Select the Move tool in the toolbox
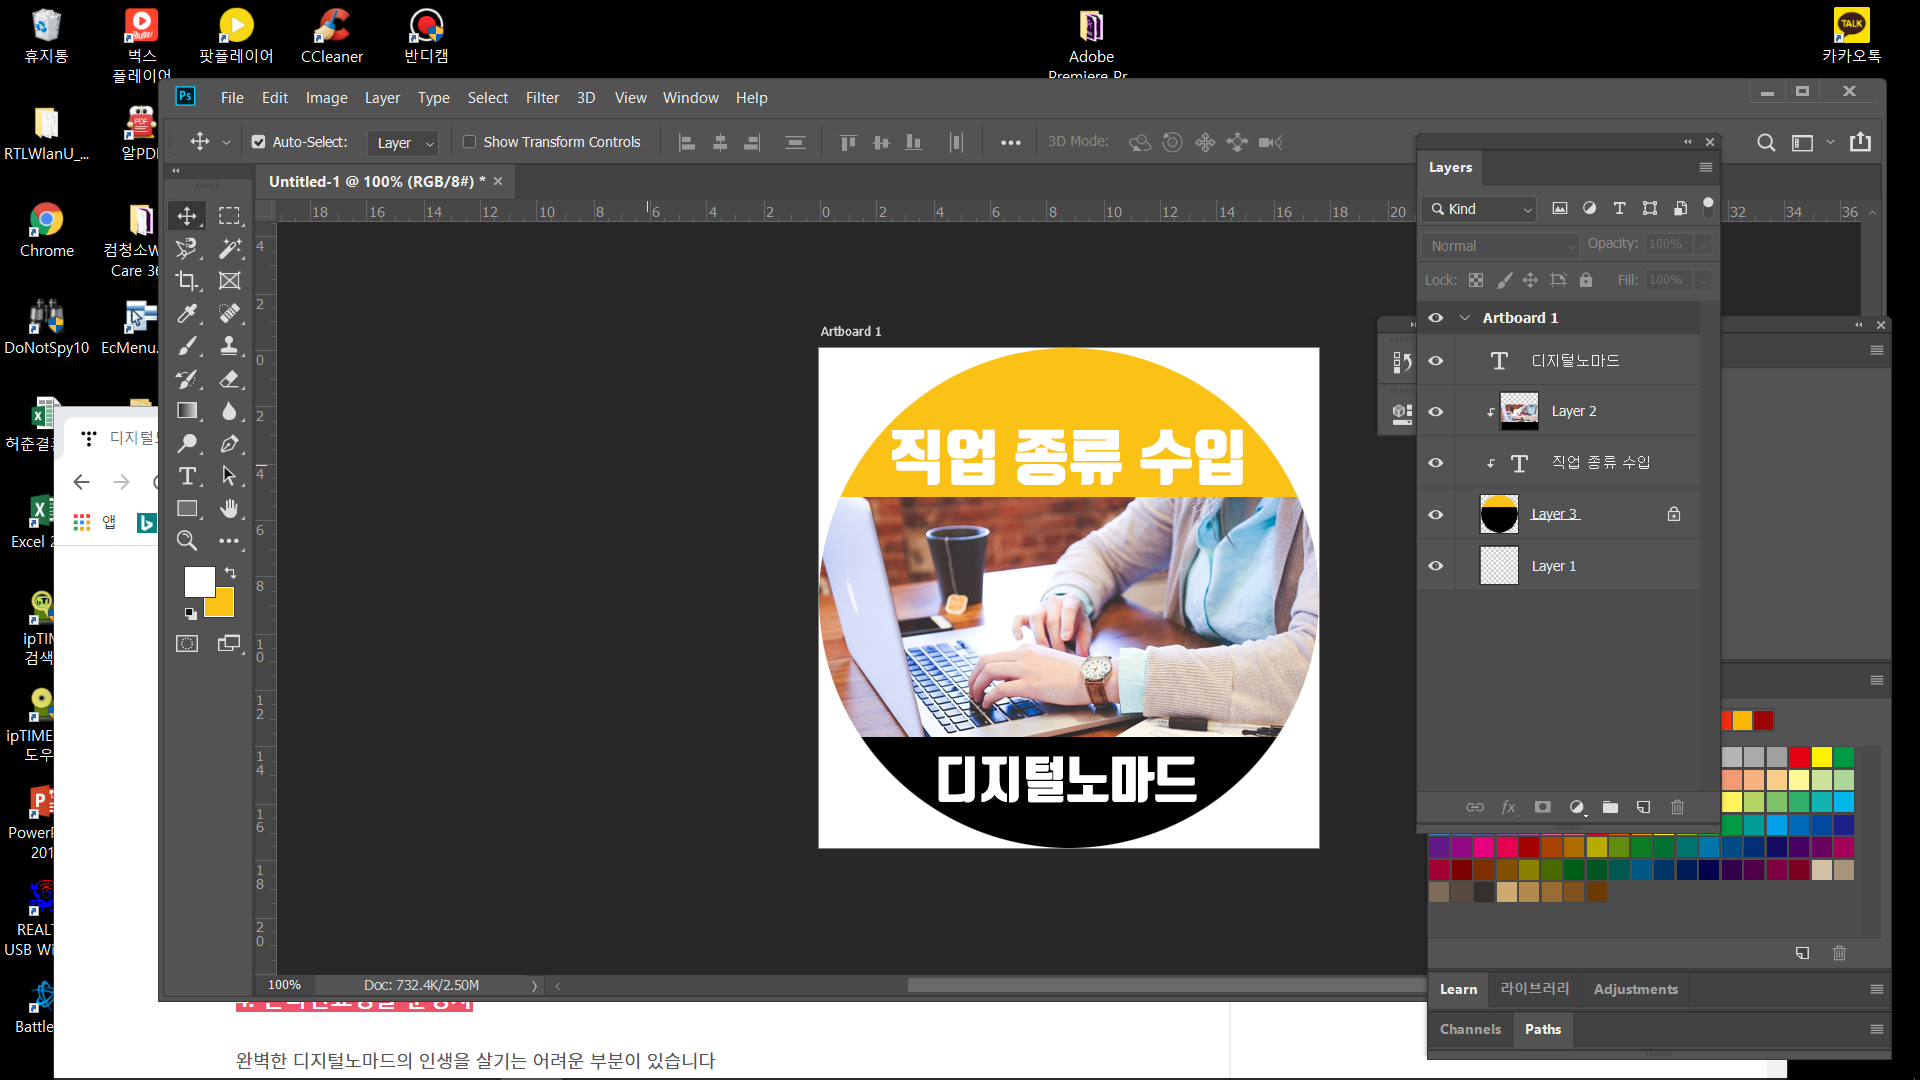 click(187, 216)
